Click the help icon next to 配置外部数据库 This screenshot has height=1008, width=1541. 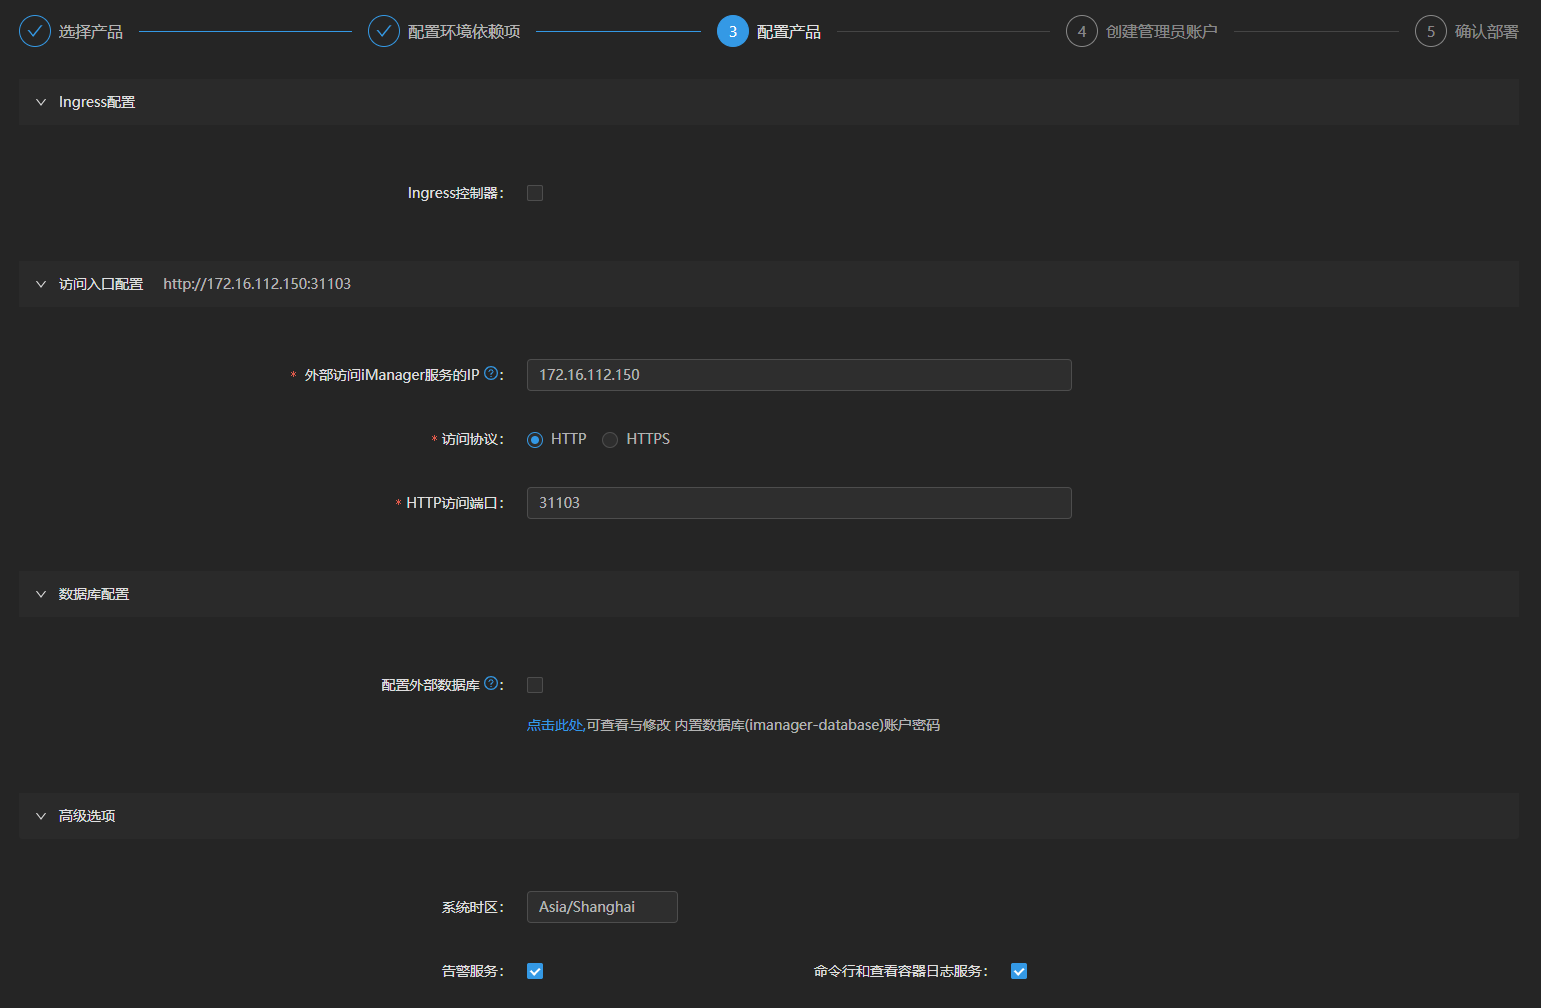point(491,683)
